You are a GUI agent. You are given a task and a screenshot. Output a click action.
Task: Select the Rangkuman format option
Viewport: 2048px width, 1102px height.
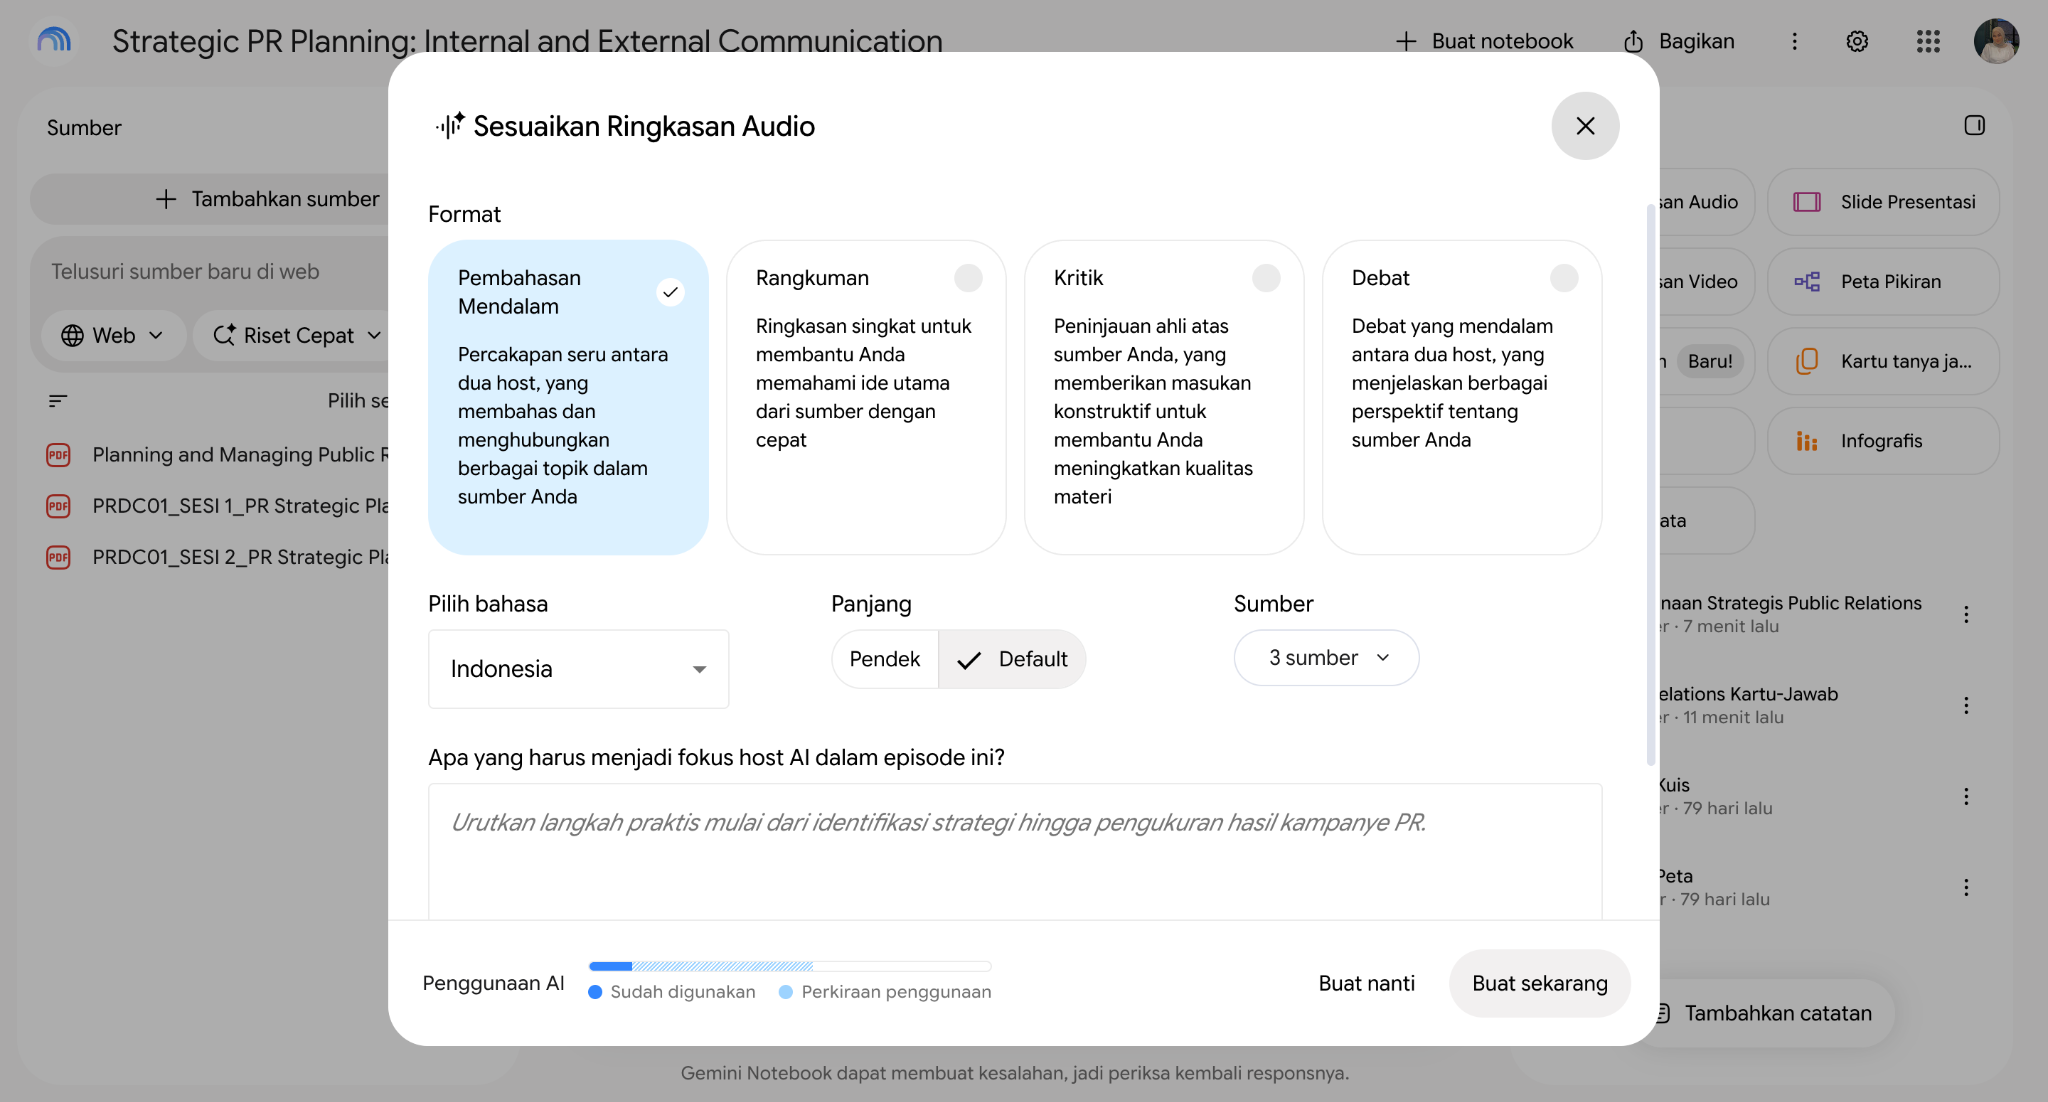866,397
